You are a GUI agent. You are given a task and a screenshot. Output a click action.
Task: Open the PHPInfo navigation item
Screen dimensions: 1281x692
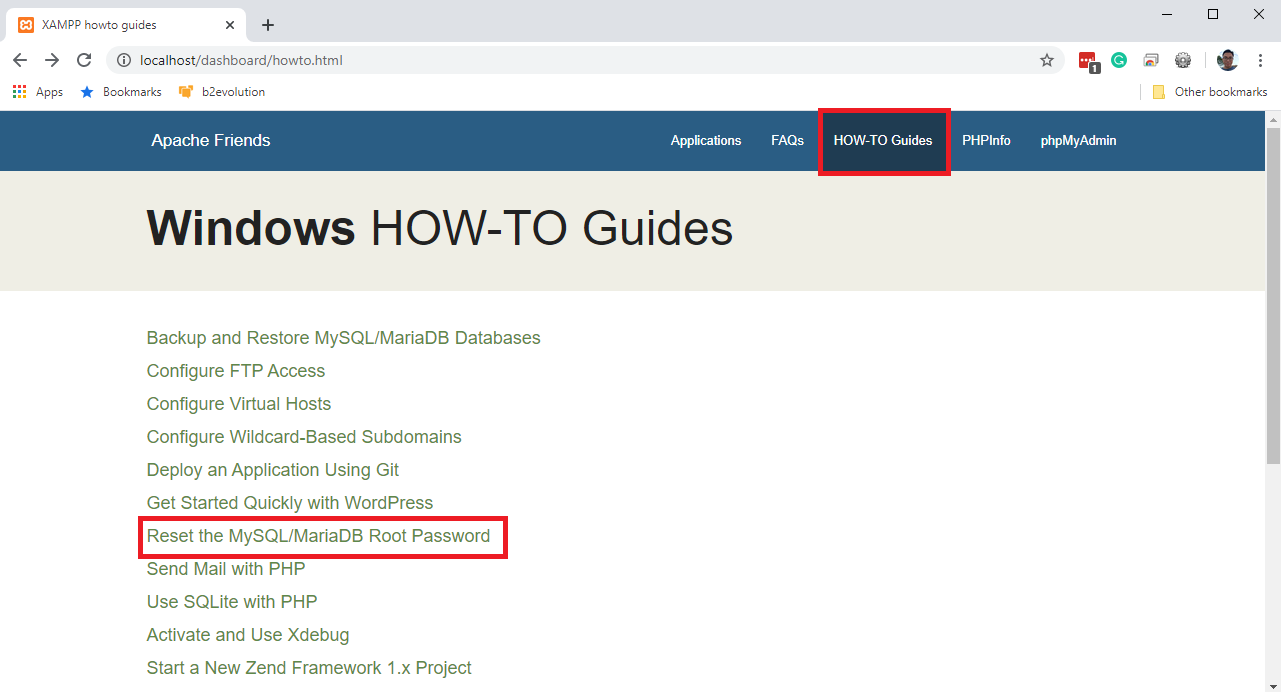986,141
